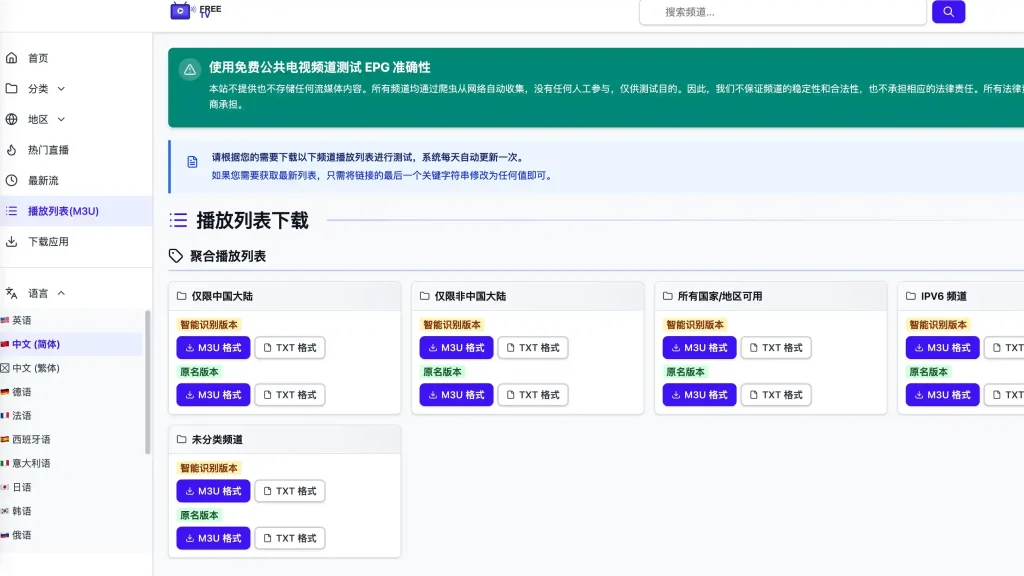
Task: Click the warning triangle icon in the green banner
Action: (189, 69)
